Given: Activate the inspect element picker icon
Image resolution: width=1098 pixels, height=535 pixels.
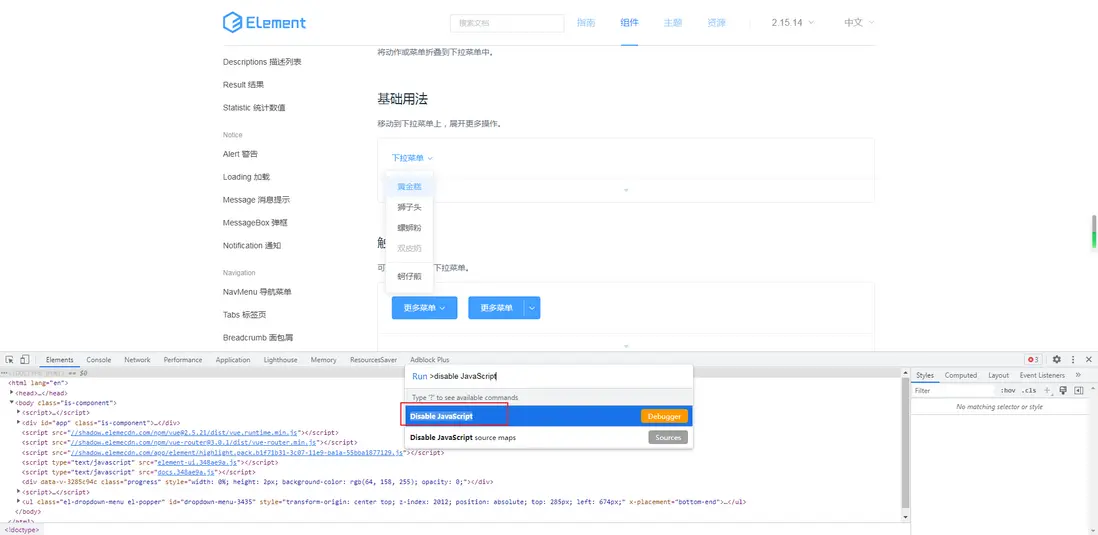Looking at the screenshot, I should [10, 359].
